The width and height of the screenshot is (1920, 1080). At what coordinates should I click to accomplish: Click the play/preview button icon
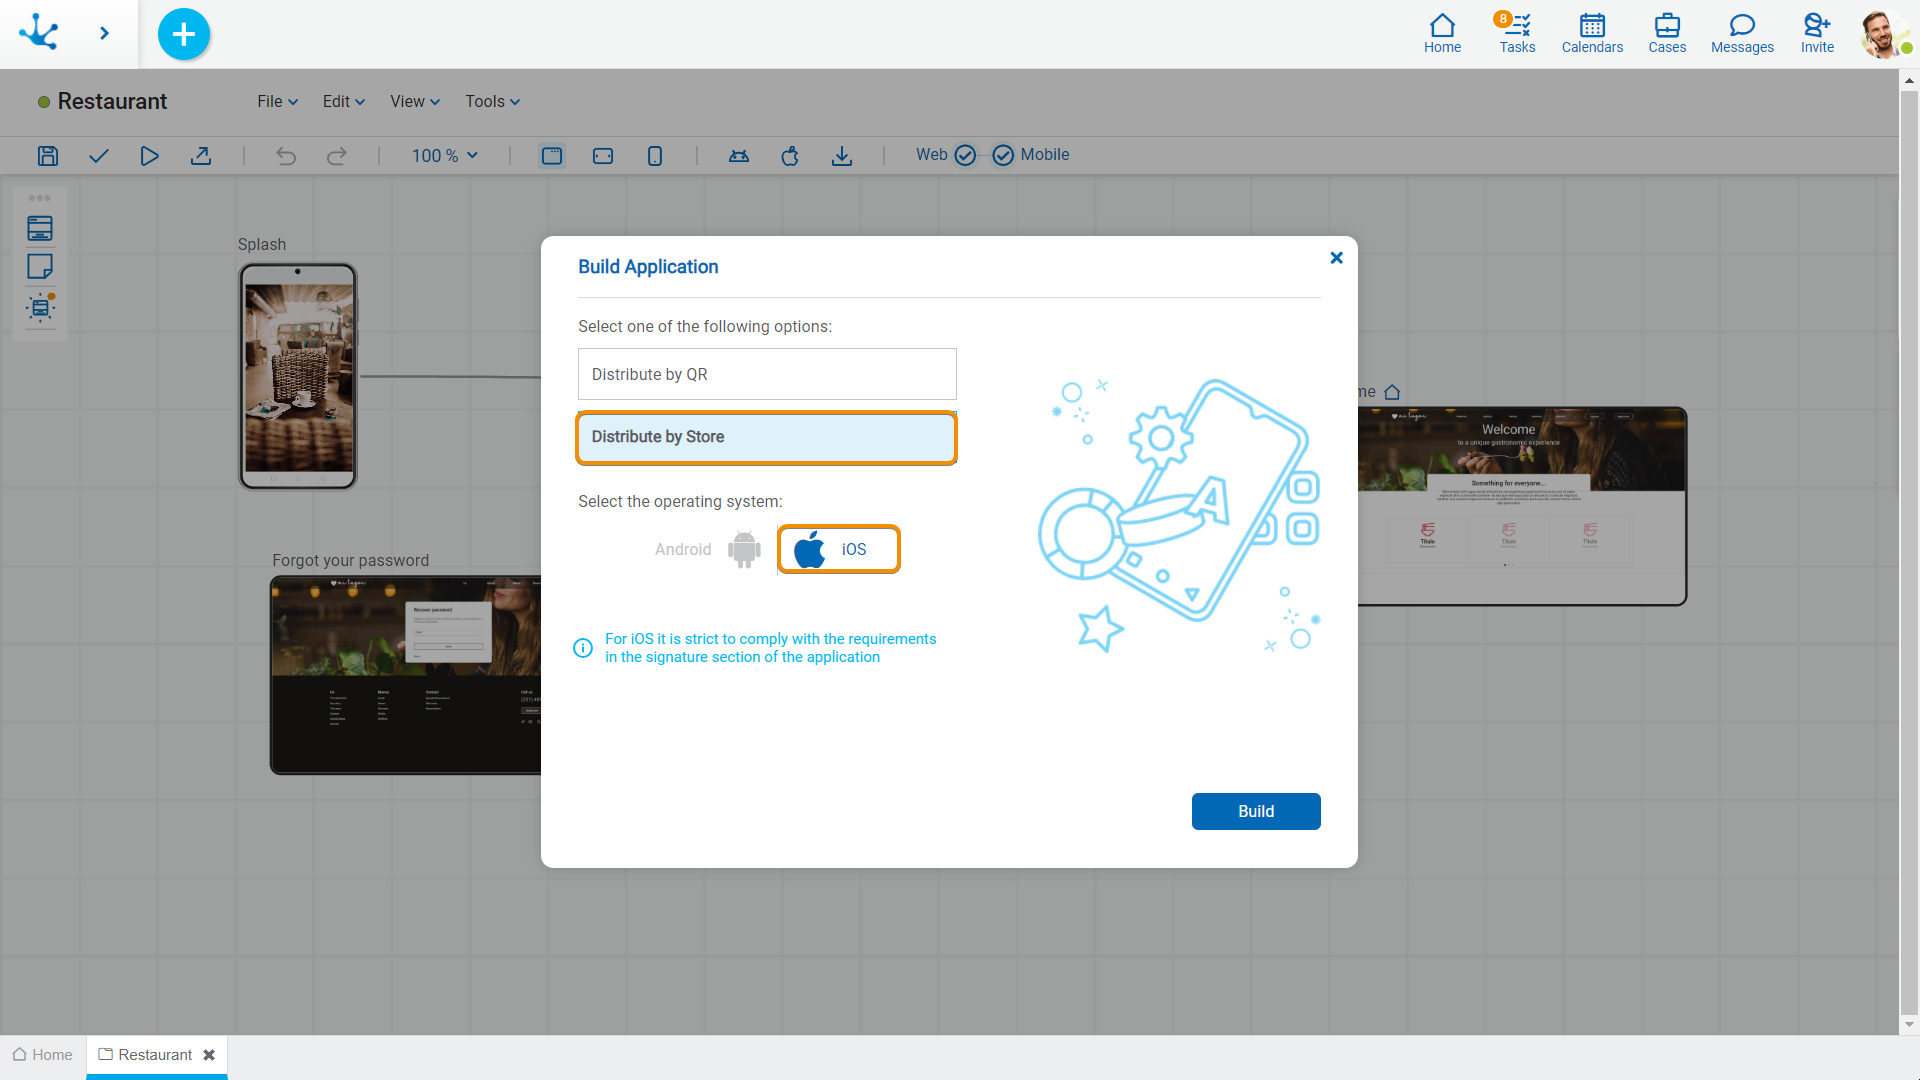(149, 154)
